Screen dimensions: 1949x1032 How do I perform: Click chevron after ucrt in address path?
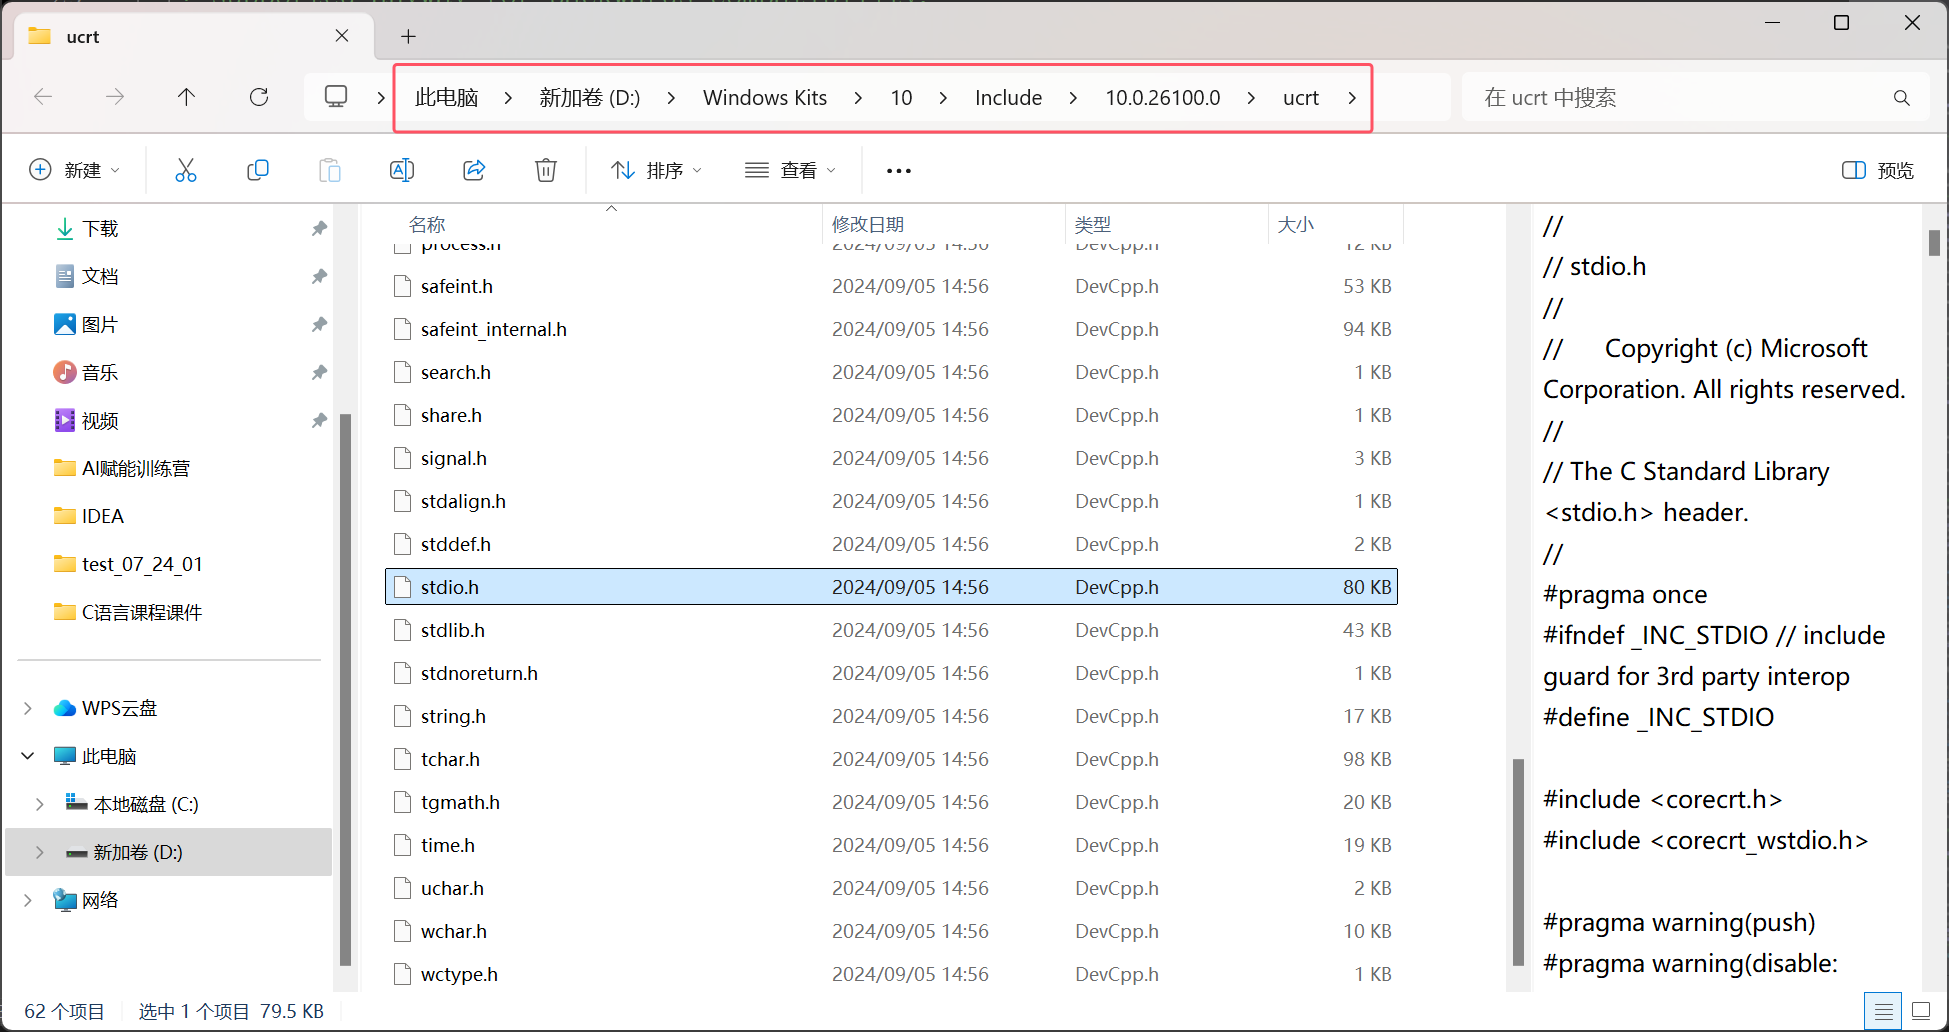point(1352,98)
